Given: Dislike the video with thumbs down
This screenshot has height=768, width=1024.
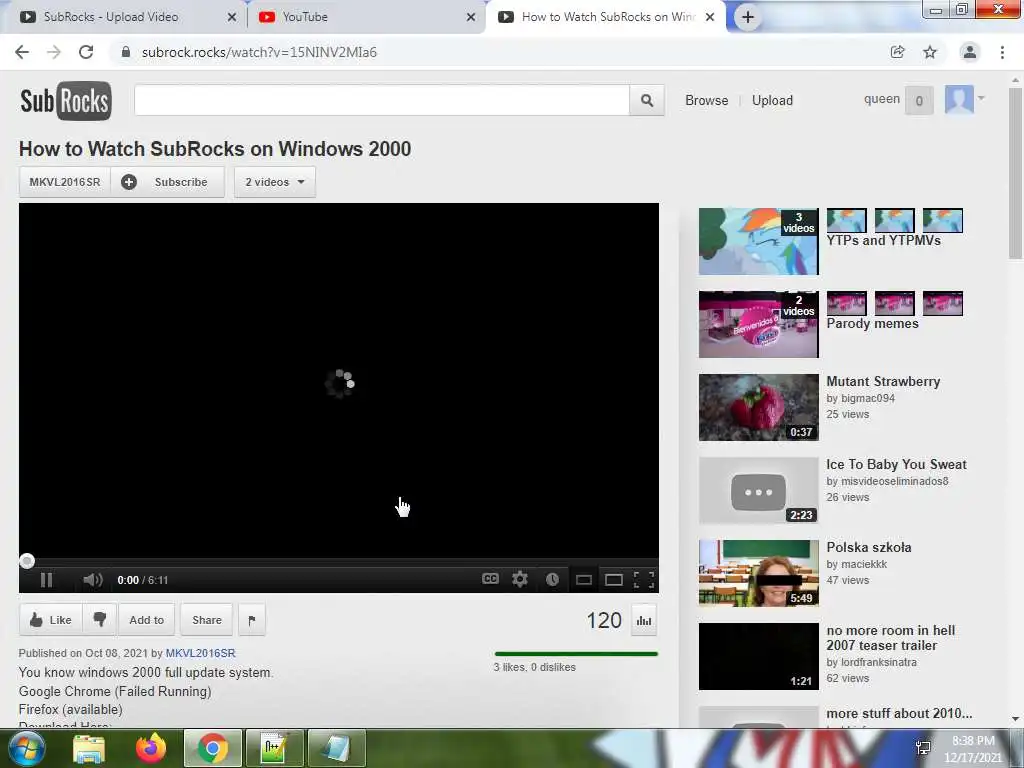Looking at the screenshot, I should pos(100,620).
